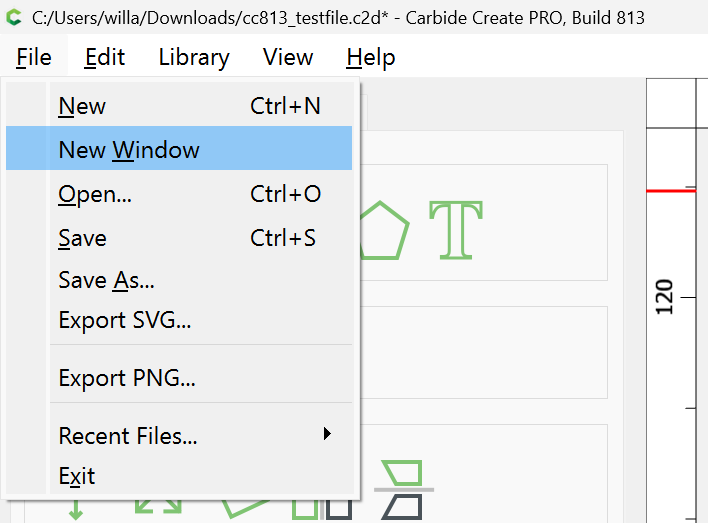The height and width of the screenshot is (523, 708).
Task: Select the Polygon shape tool
Action: tap(384, 230)
